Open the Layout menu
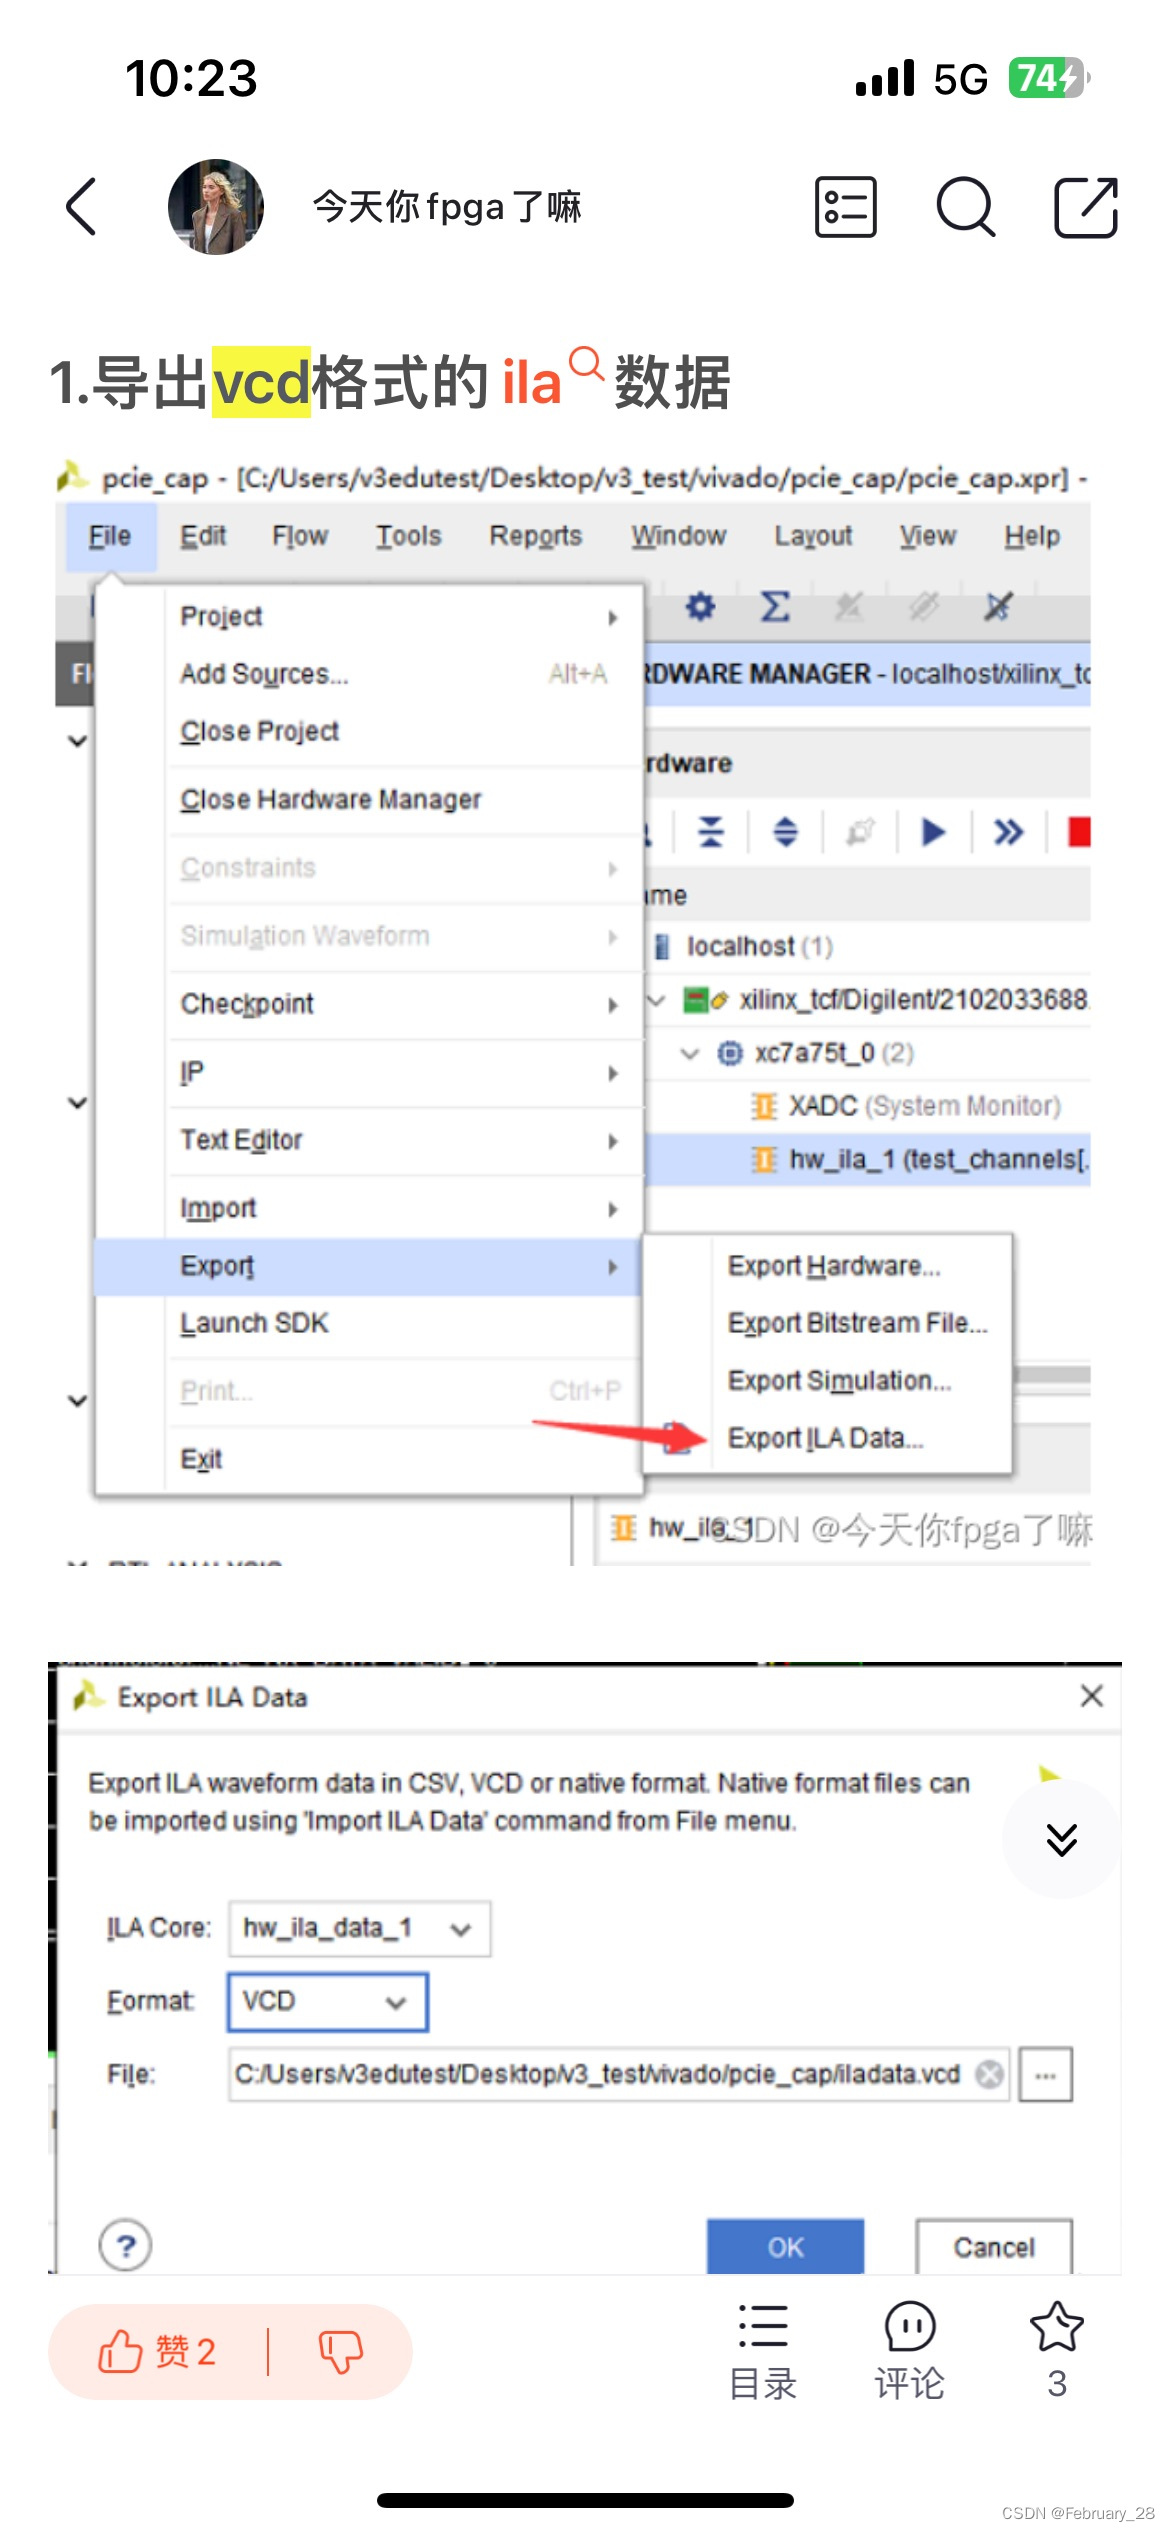This screenshot has width=1170, height=2532. 813,536
